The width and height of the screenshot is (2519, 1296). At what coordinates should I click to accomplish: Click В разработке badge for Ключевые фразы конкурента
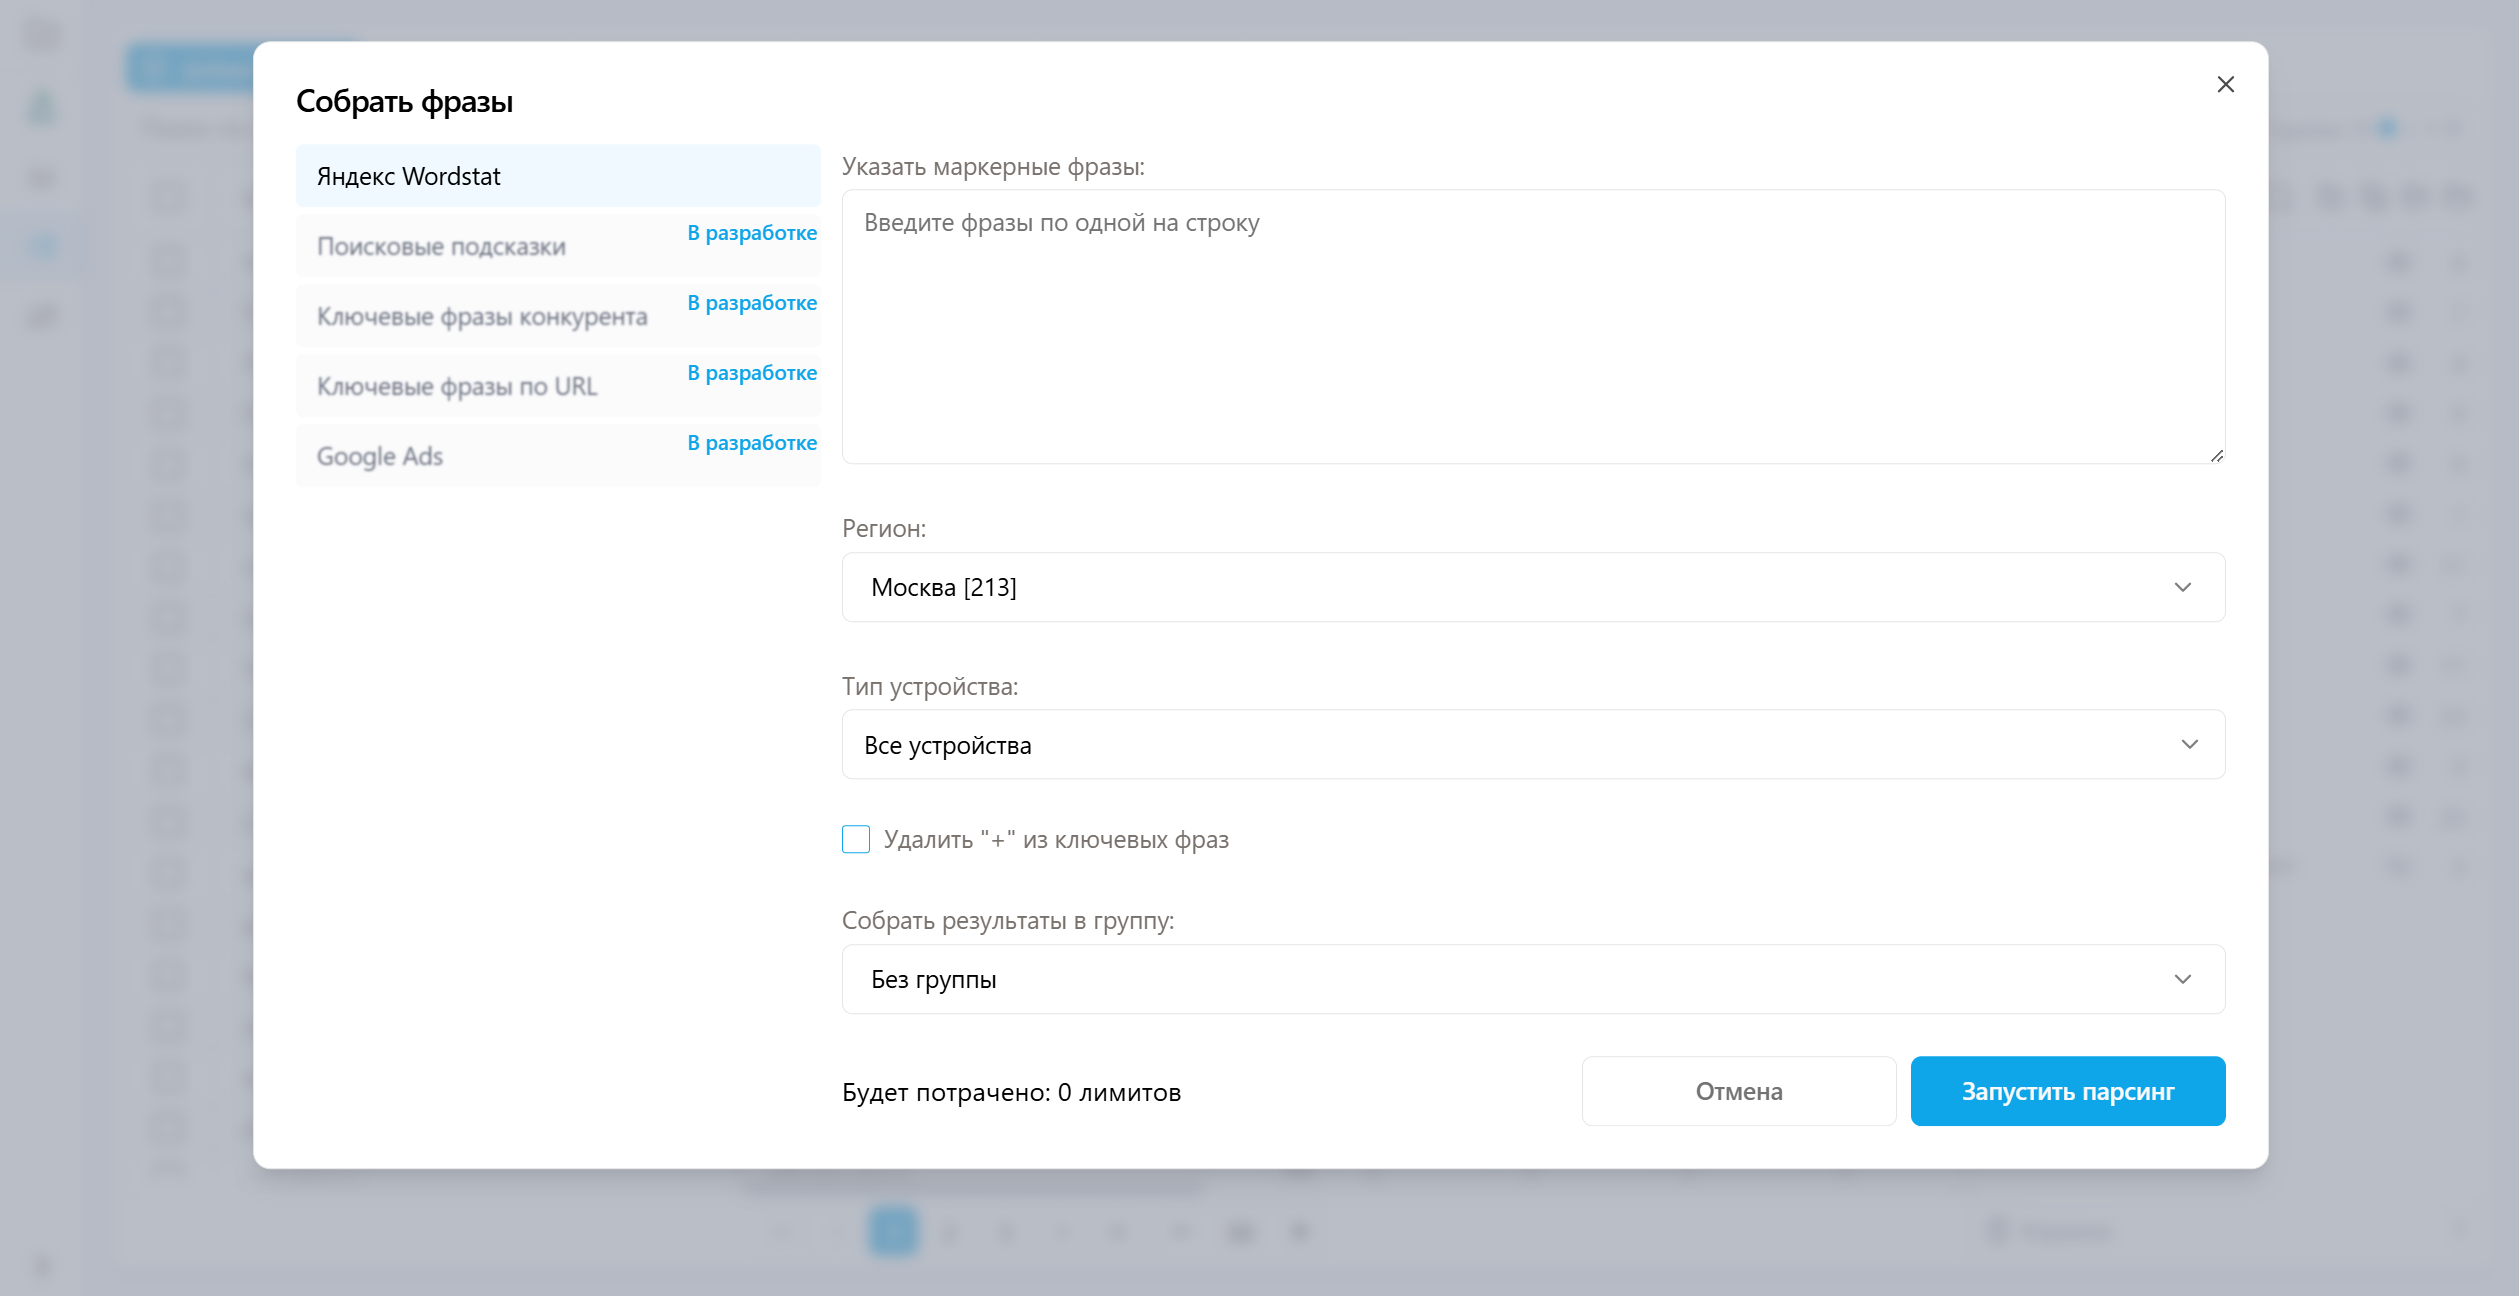(x=752, y=303)
